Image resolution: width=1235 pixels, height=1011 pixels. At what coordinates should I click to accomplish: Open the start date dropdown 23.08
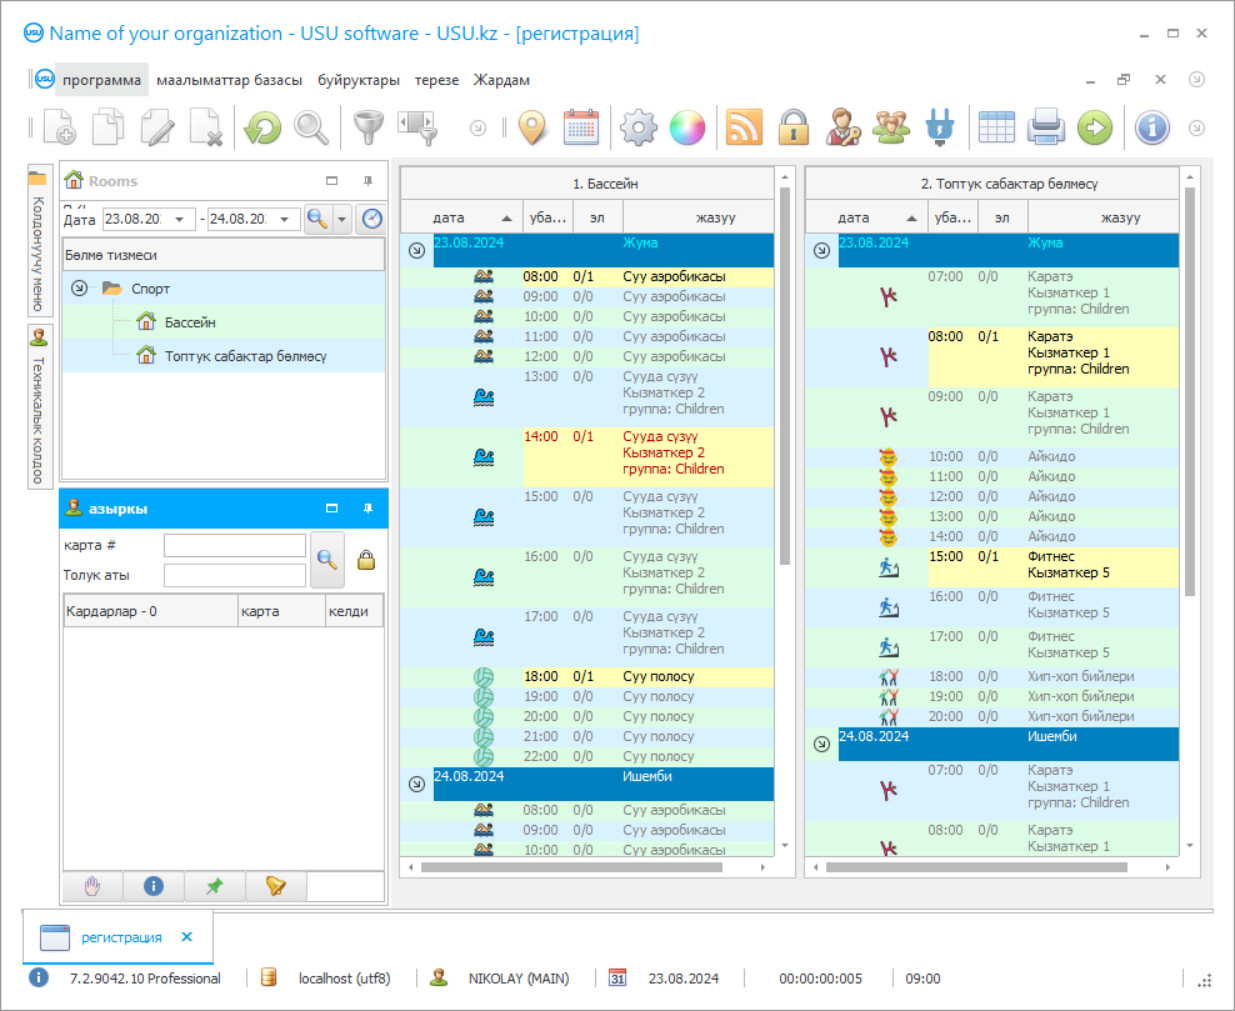pyautogui.click(x=180, y=219)
